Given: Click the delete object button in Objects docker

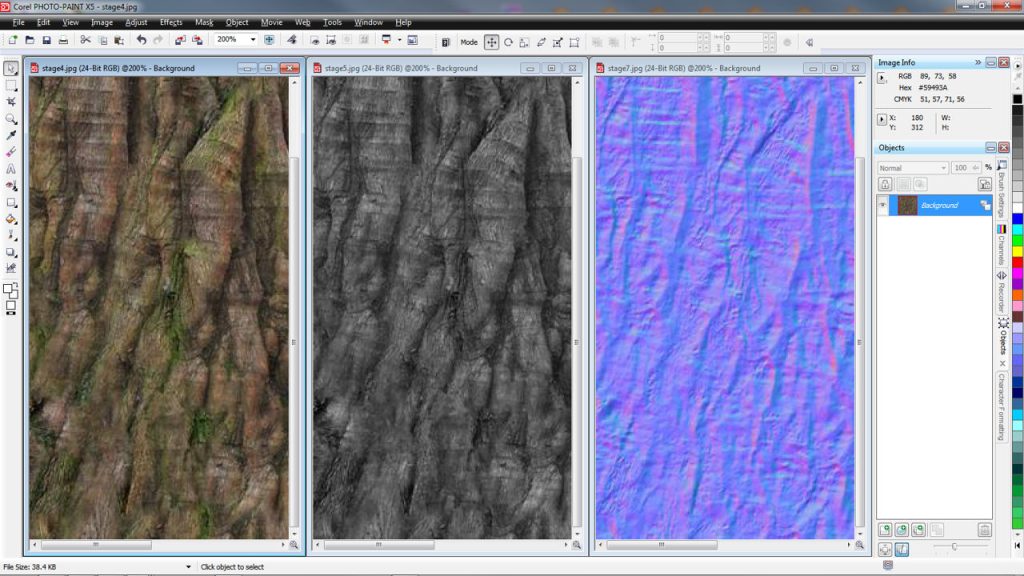Looking at the screenshot, I should tap(985, 530).
